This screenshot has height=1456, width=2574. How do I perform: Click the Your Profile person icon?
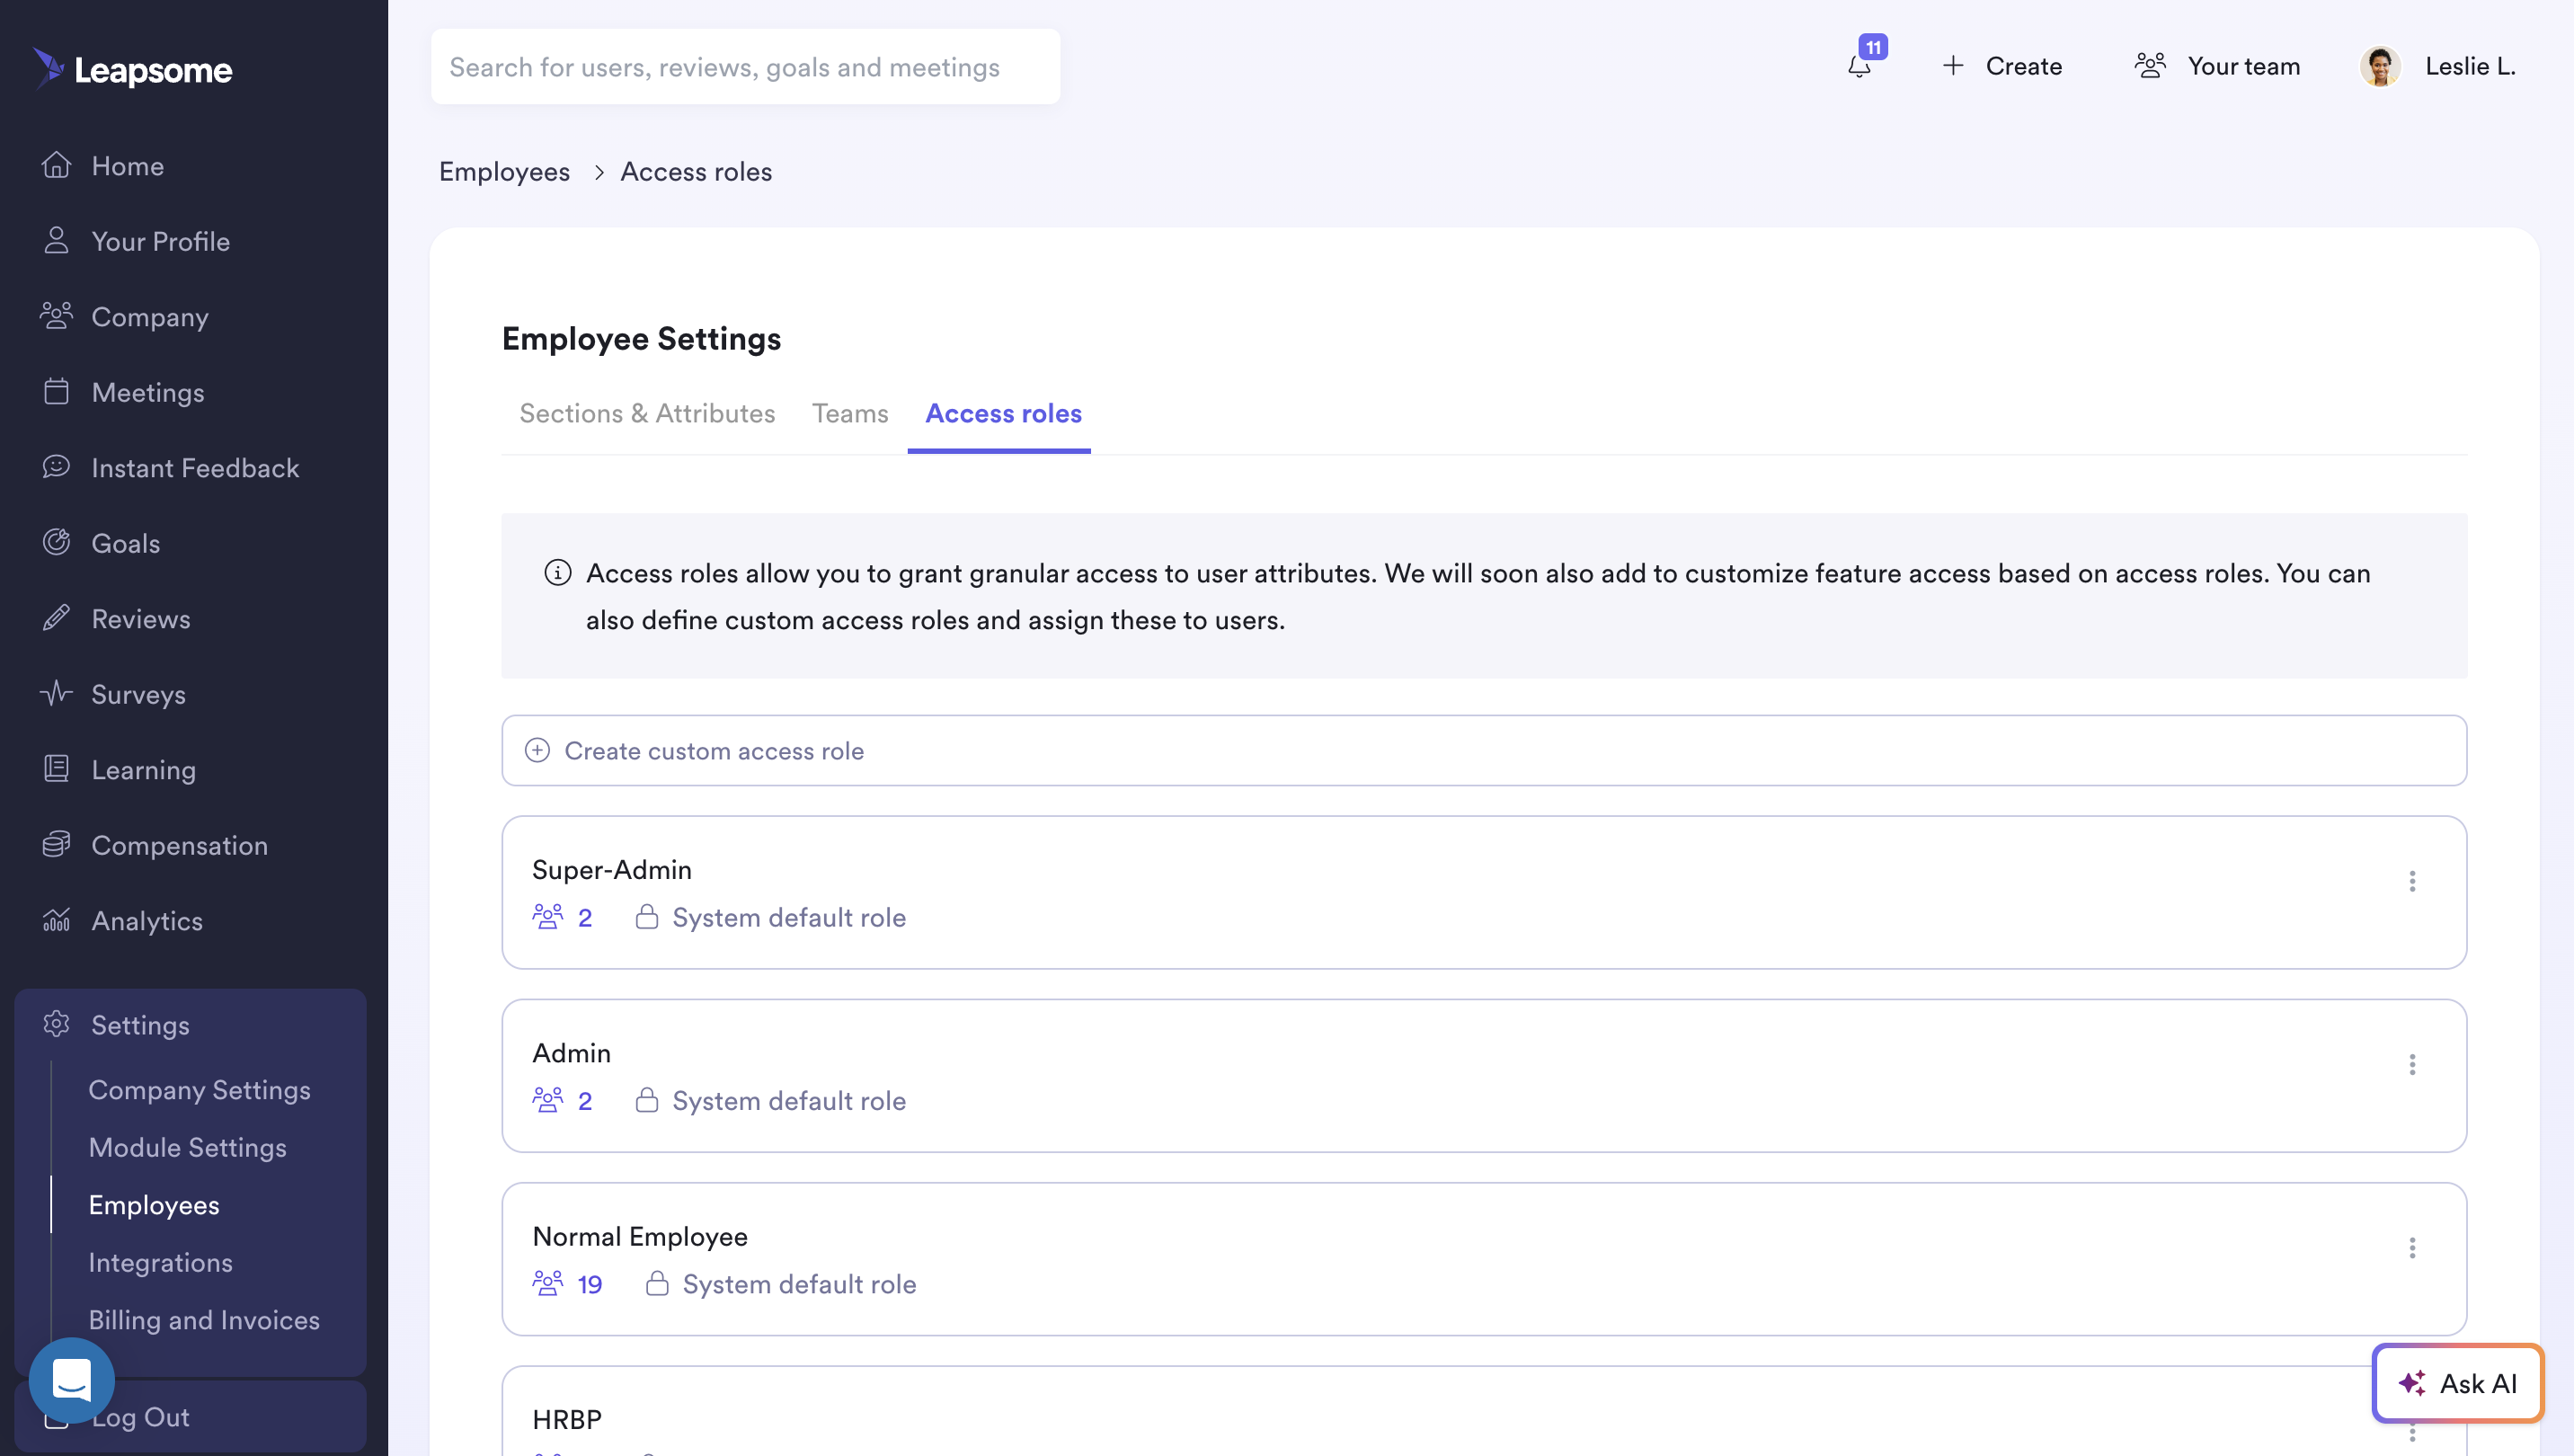56,240
